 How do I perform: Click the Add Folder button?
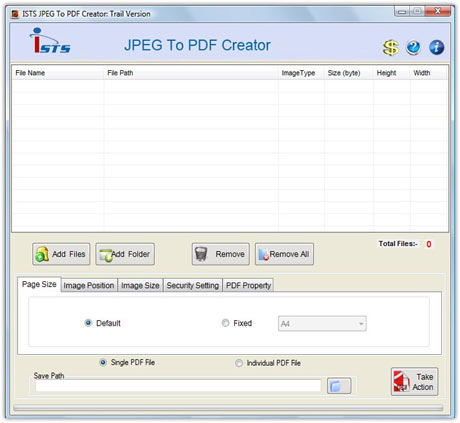coord(125,254)
